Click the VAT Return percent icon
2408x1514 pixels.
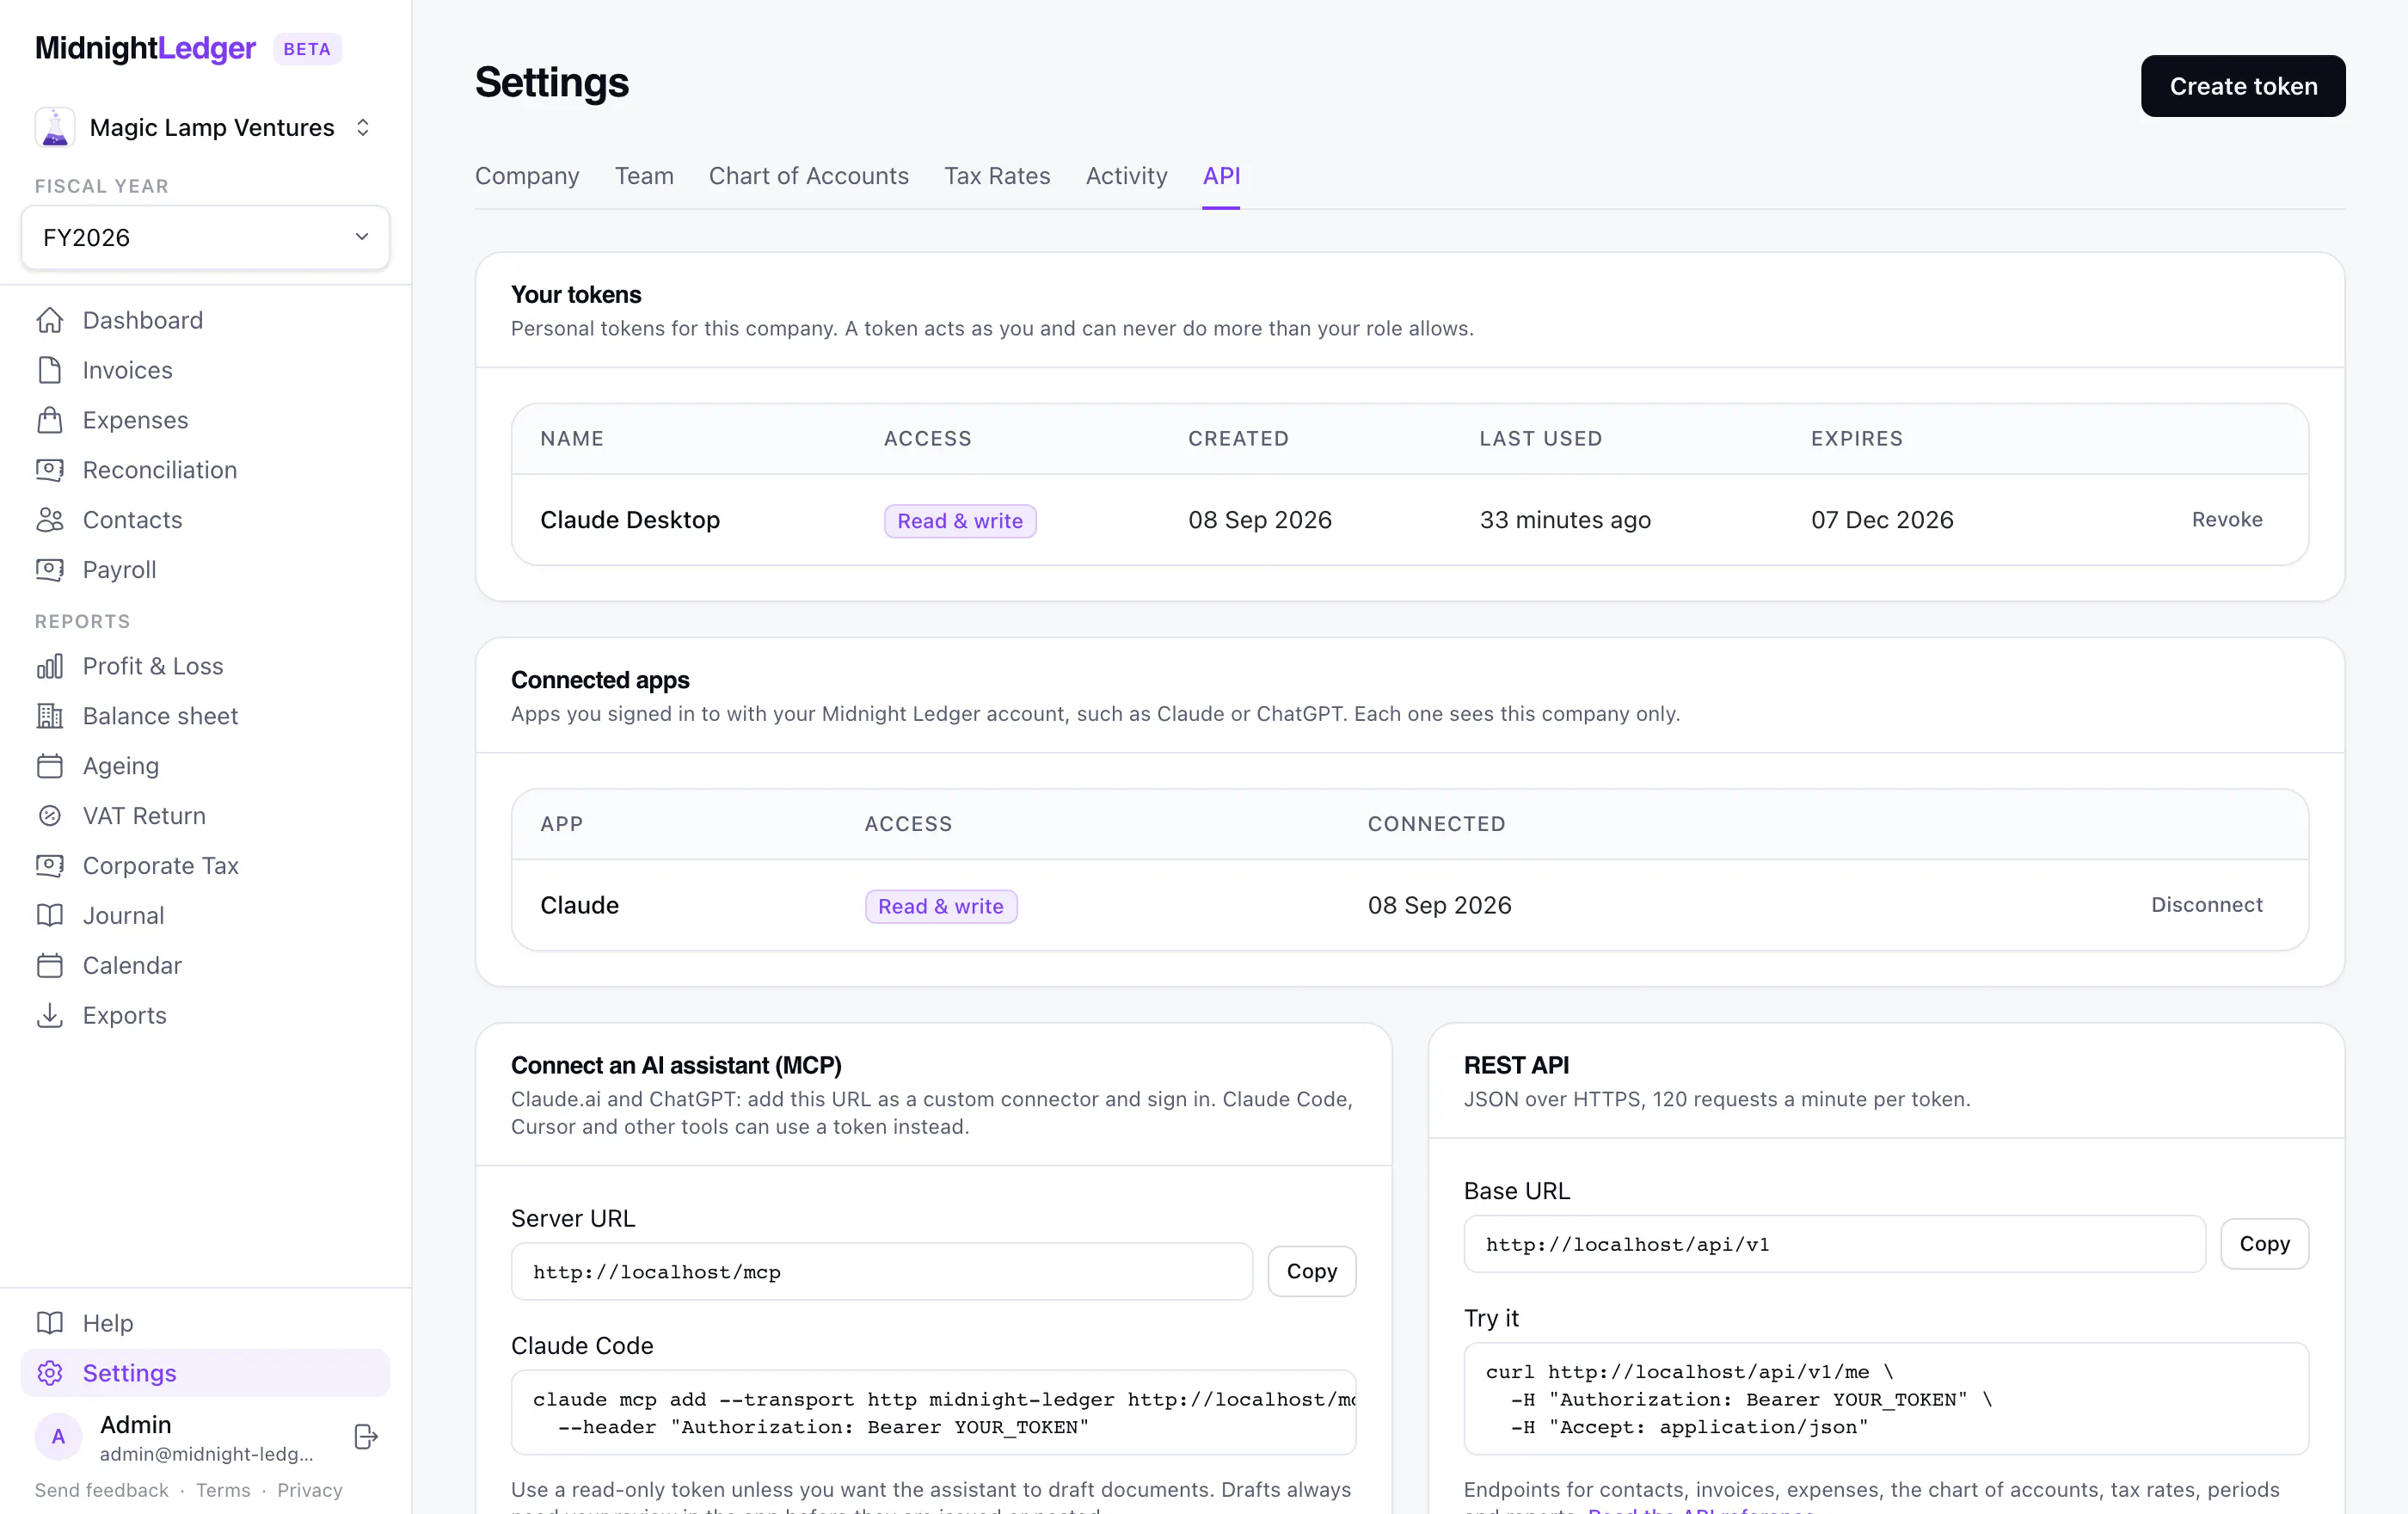tap(50, 816)
